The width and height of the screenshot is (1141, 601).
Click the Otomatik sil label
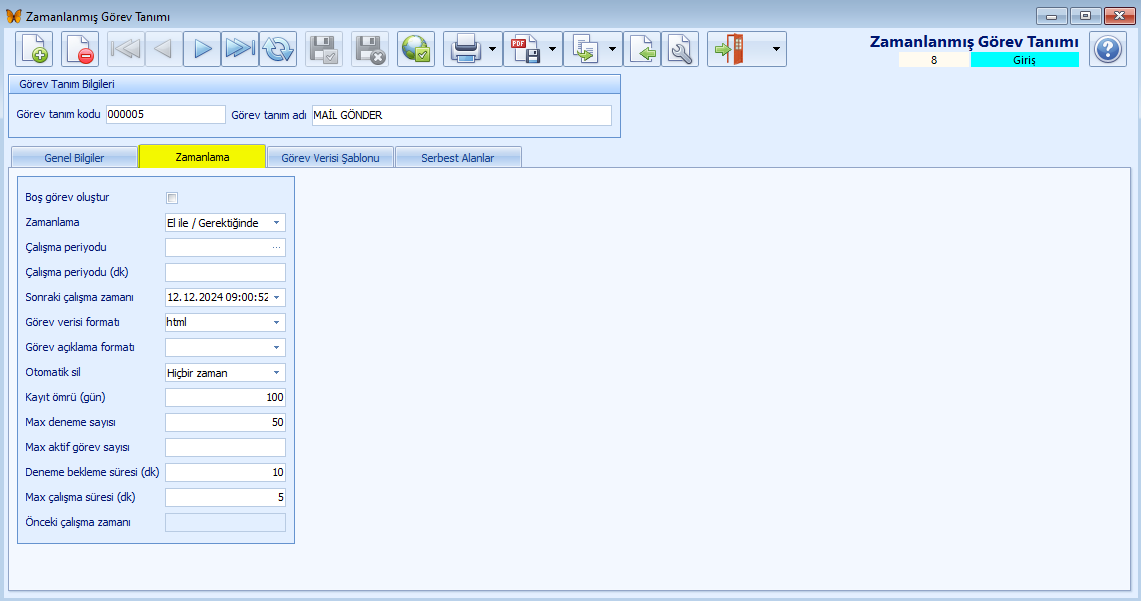point(53,372)
